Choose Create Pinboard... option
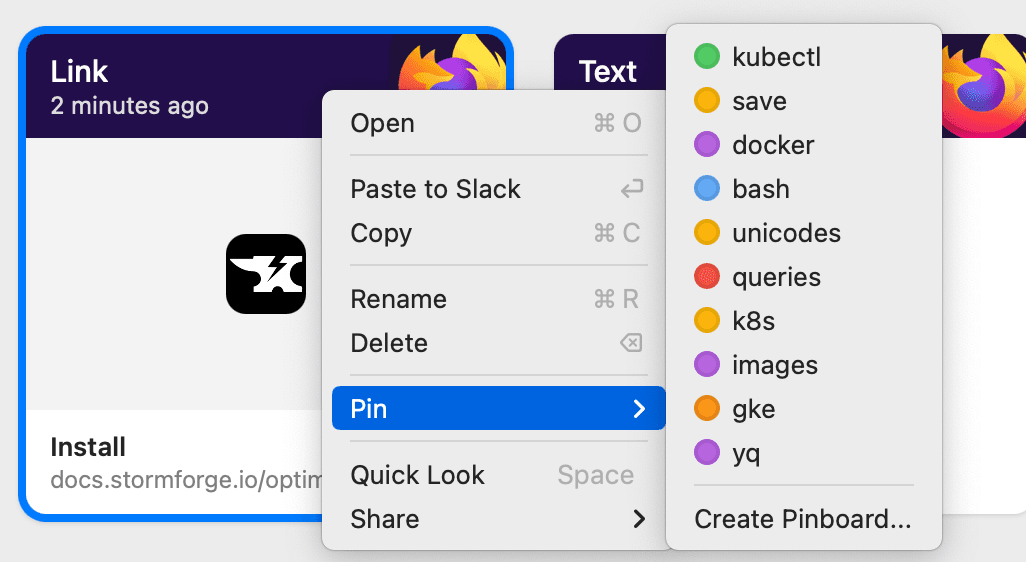Image resolution: width=1026 pixels, height=562 pixels. pos(804,519)
